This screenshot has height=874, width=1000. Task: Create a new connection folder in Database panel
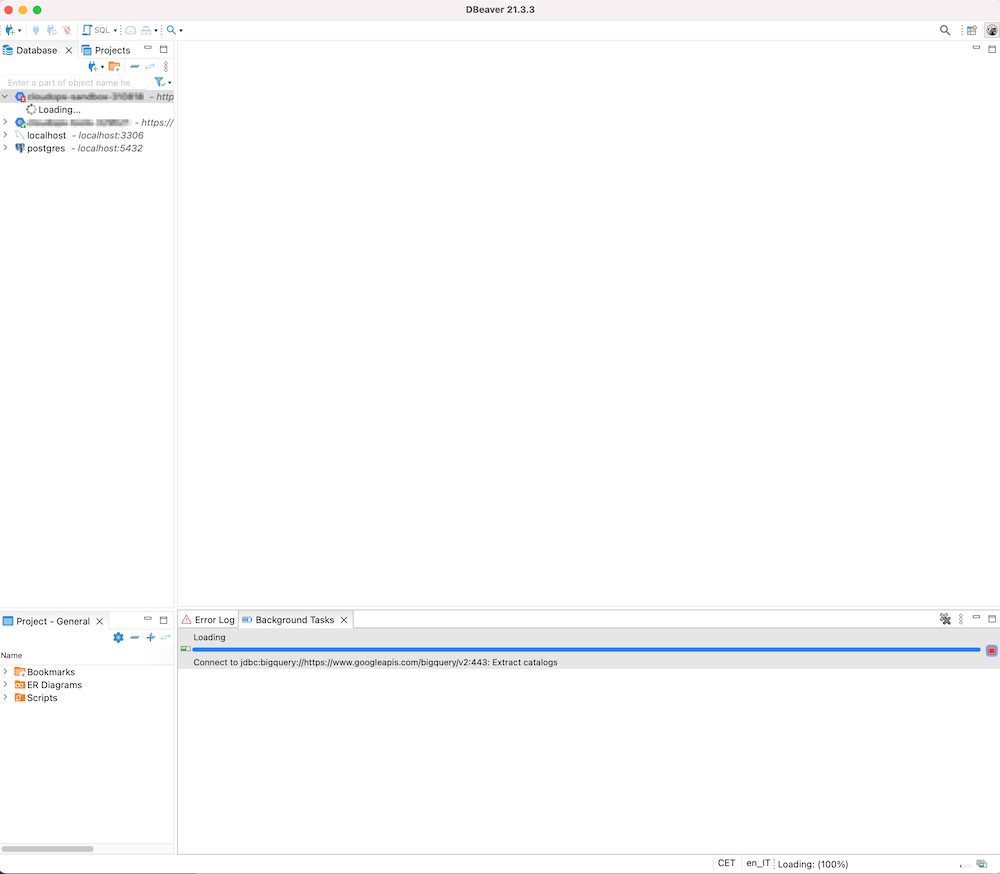(x=114, y=66)
